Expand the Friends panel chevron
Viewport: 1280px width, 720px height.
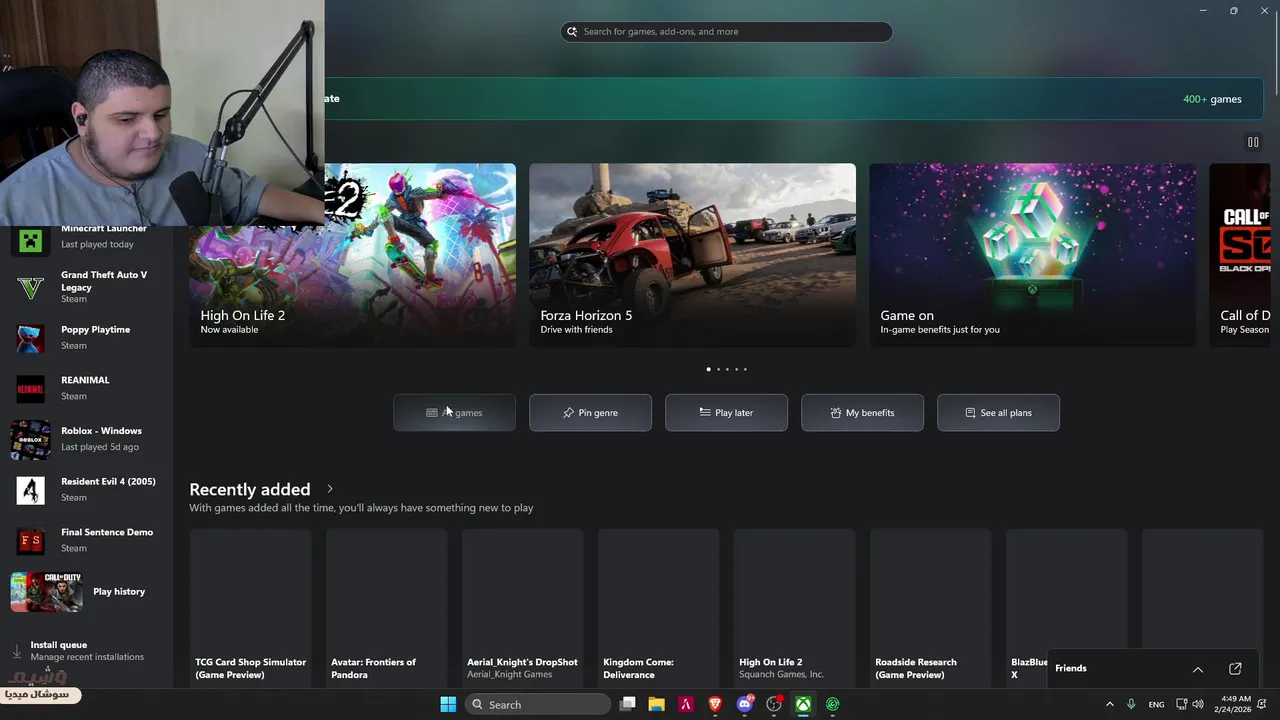pyautogui.click(x=1197, y=669)
